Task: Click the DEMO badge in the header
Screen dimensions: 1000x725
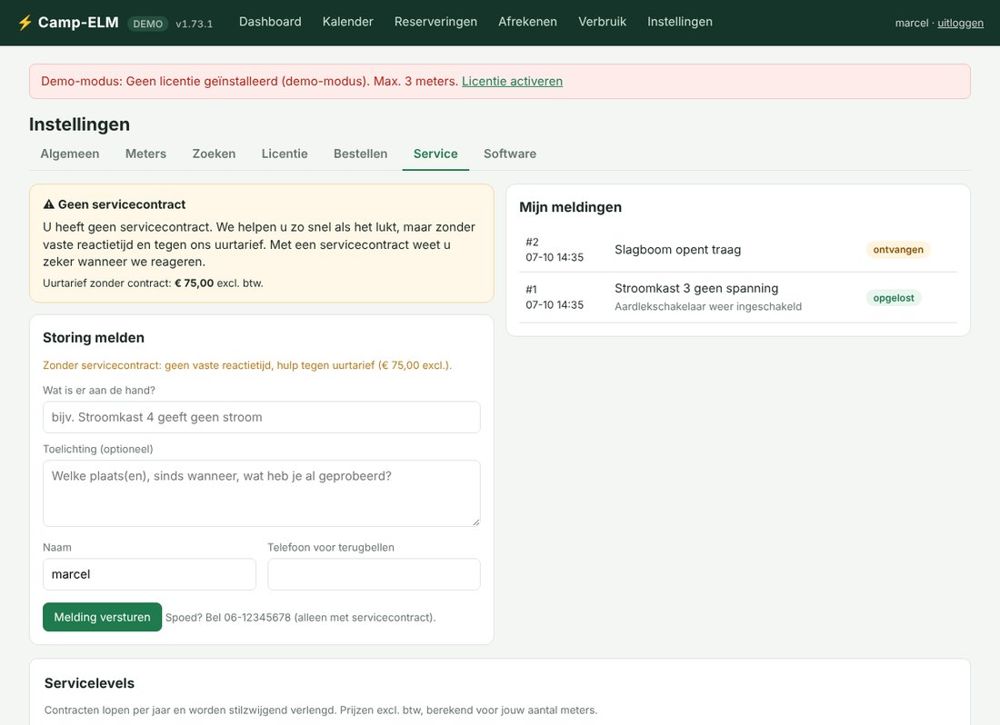Action: click(x=148, y=24)
